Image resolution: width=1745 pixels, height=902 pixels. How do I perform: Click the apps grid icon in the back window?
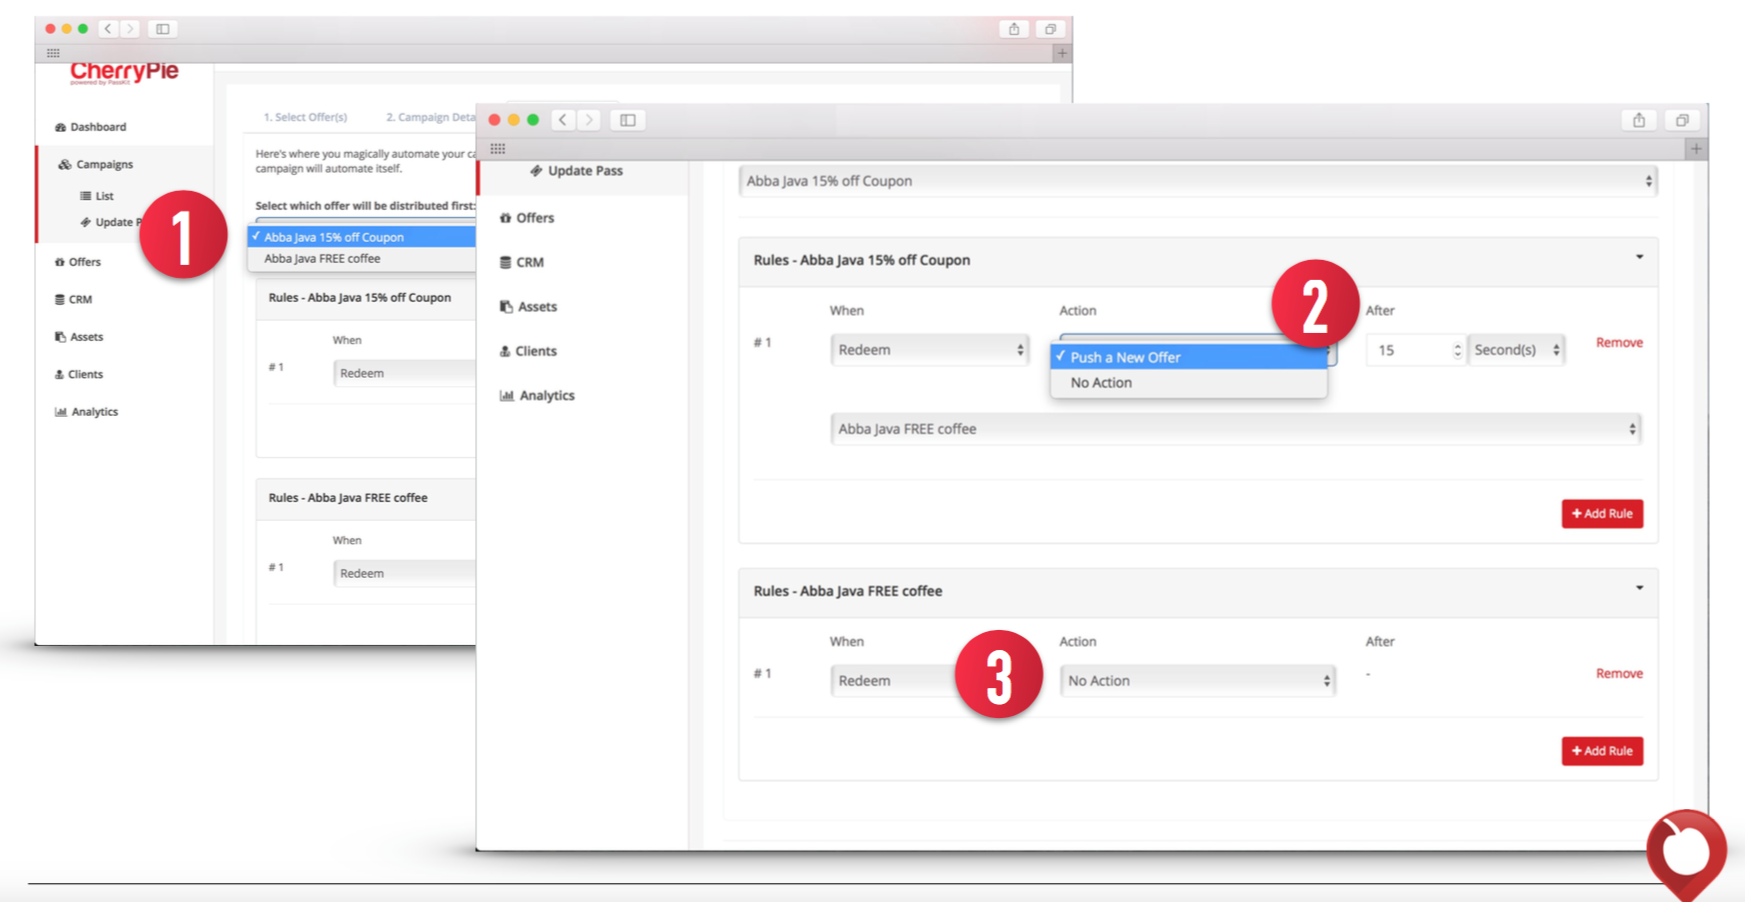coord(53,53)
